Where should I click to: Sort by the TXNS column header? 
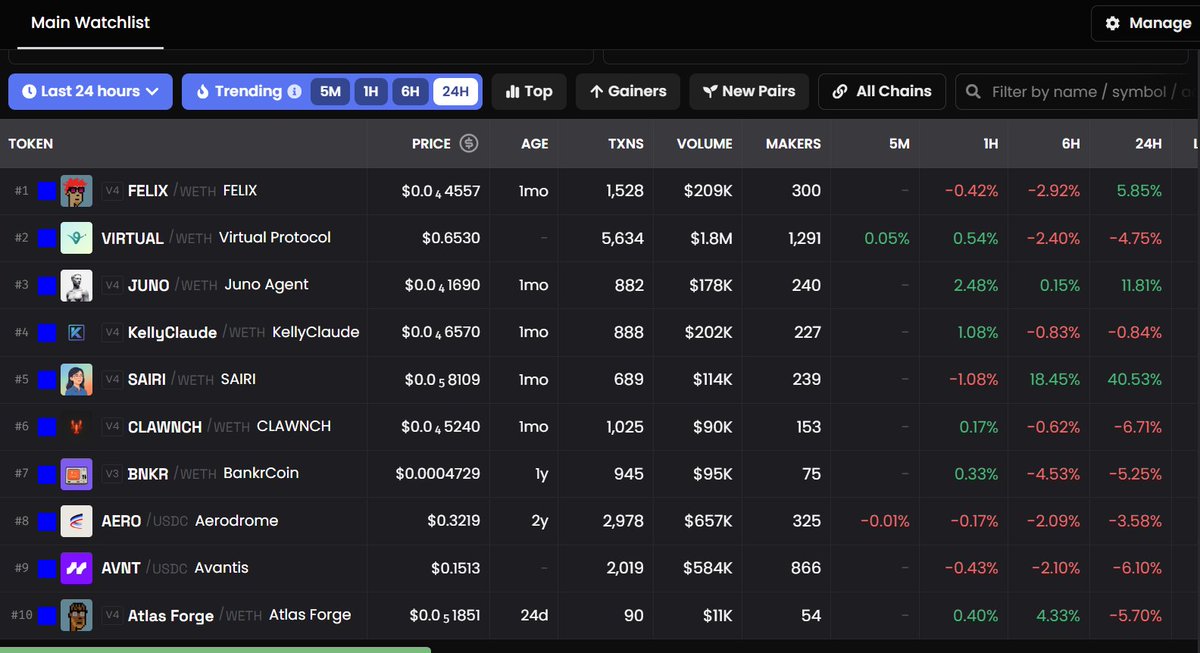pyautogui.click(x=625, y=144)
